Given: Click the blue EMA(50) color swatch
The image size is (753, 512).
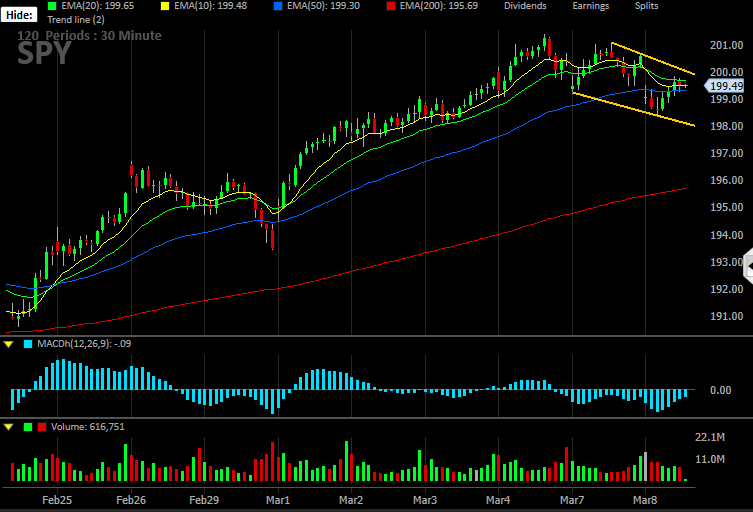Looking at the screenshot, I should coord(278,6).
